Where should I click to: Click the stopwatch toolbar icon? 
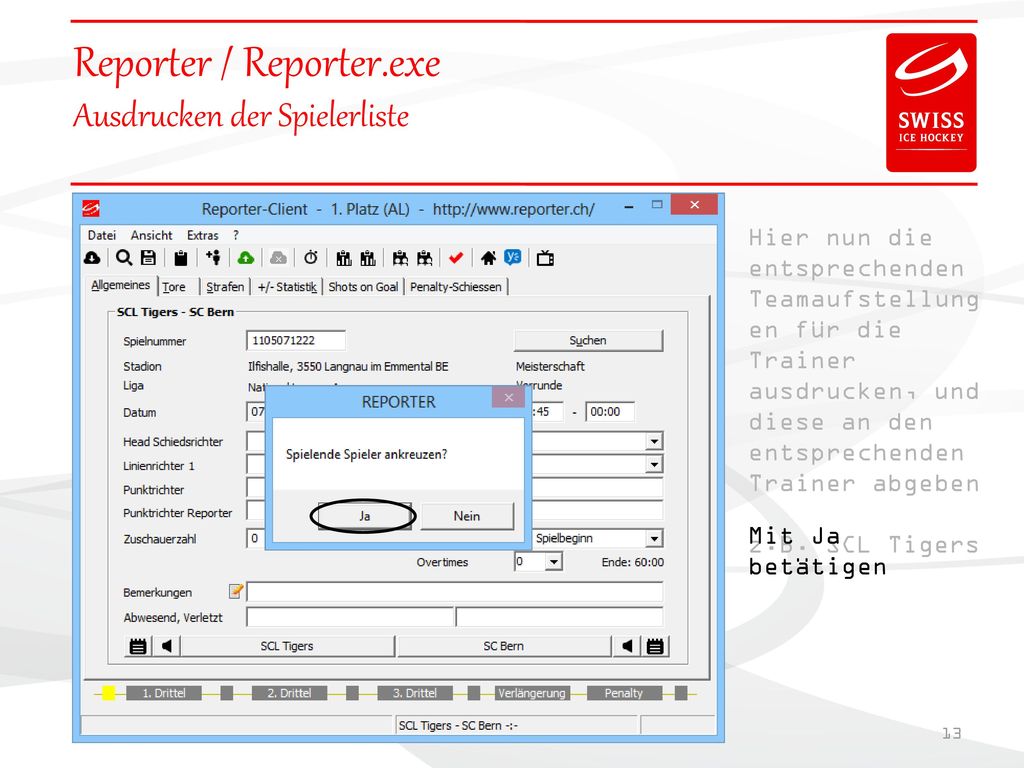point(311,258)
